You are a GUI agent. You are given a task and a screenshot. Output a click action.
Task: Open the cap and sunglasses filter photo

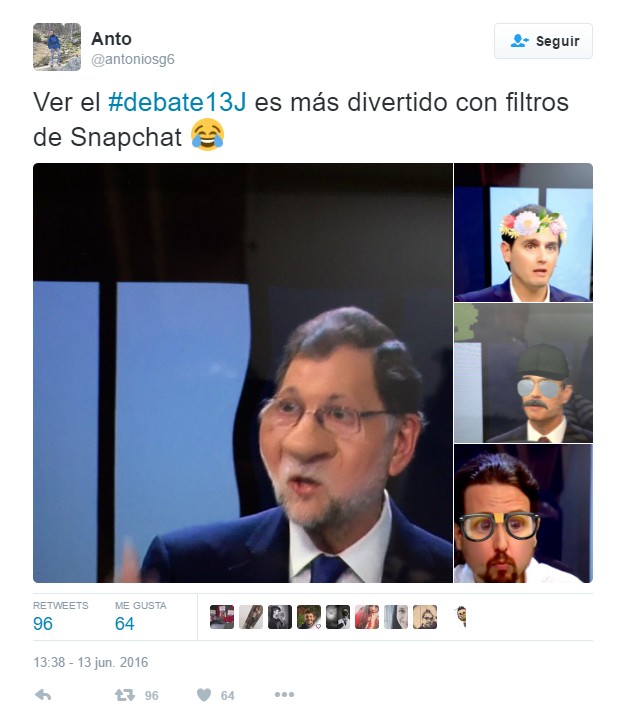[x=523, y=373]
